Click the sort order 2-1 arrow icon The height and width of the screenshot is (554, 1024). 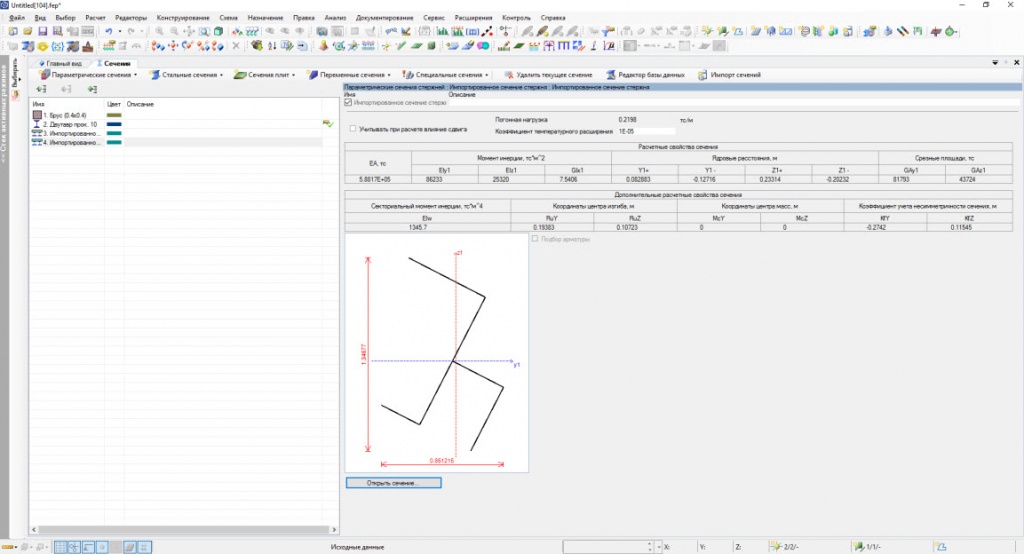point(272,46)
